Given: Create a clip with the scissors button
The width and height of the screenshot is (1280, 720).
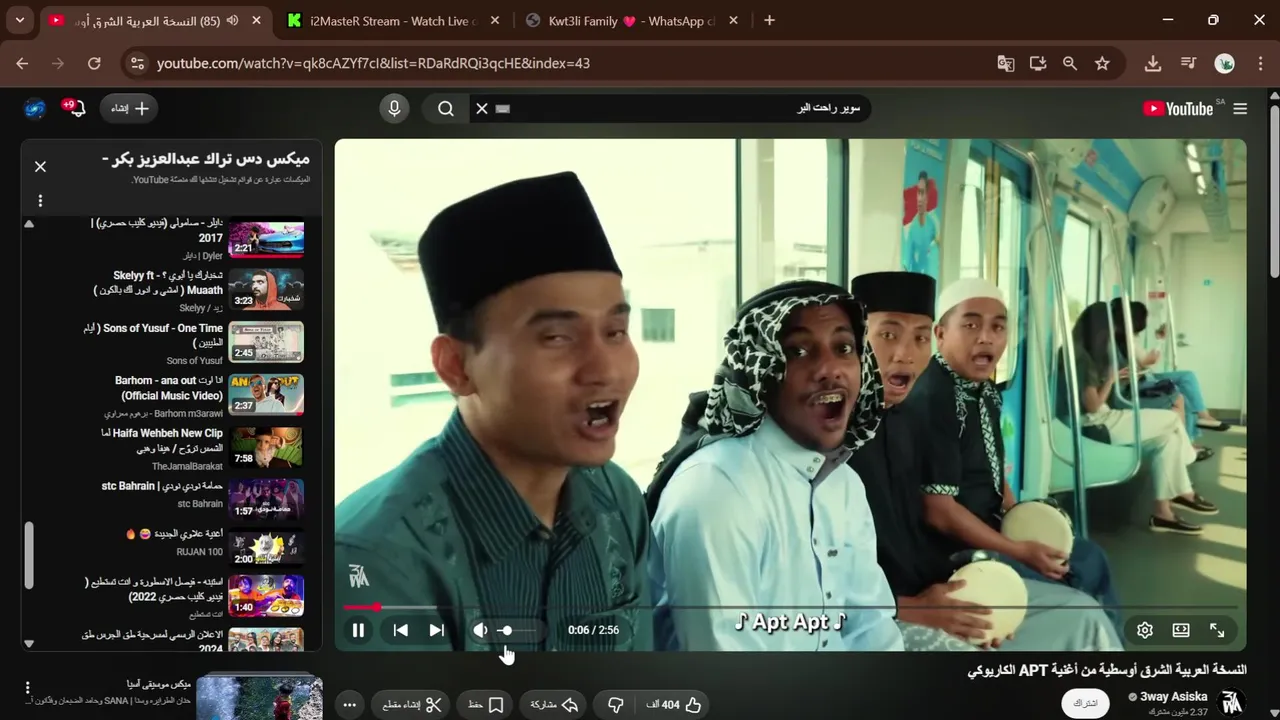Looking at the screenshot, I should pos(413,705).
